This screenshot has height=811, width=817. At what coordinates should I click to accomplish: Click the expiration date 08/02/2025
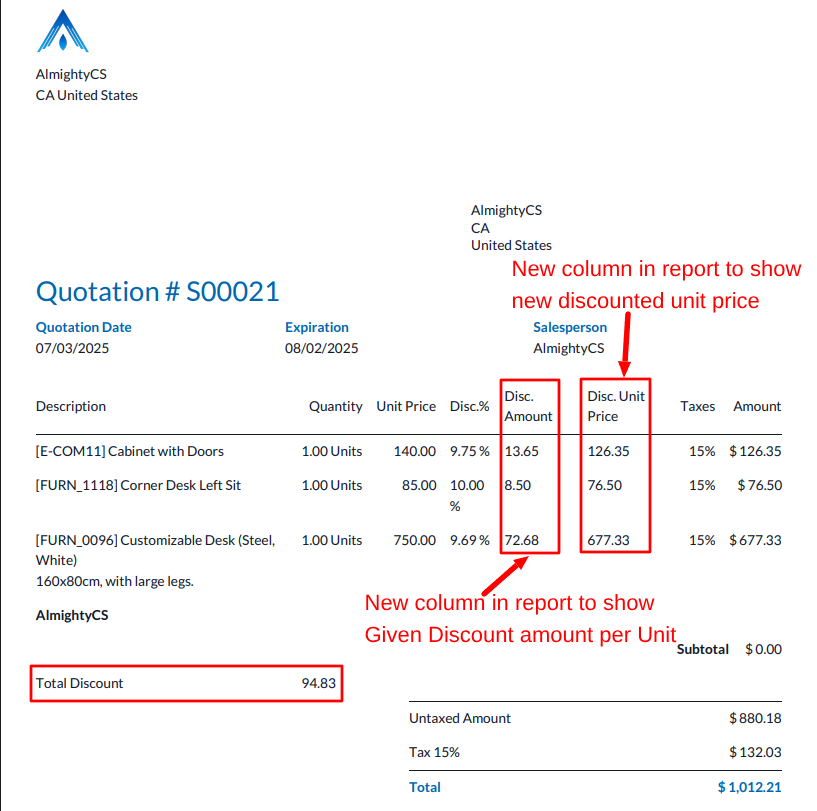click(321, 349)
